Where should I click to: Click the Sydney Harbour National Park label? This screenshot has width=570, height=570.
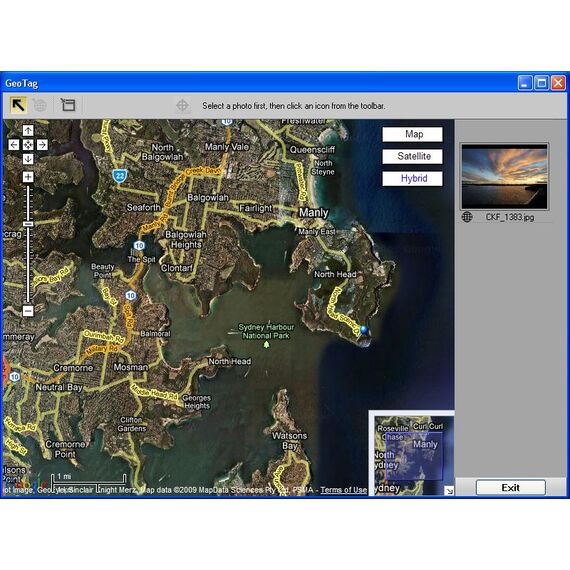click(266, 331)
